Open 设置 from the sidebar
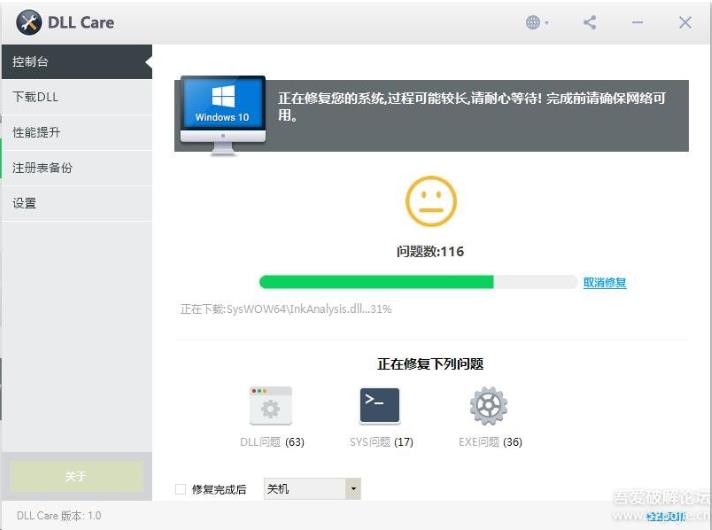The height and width of the screenshot is (530, 712). [76, 203]
